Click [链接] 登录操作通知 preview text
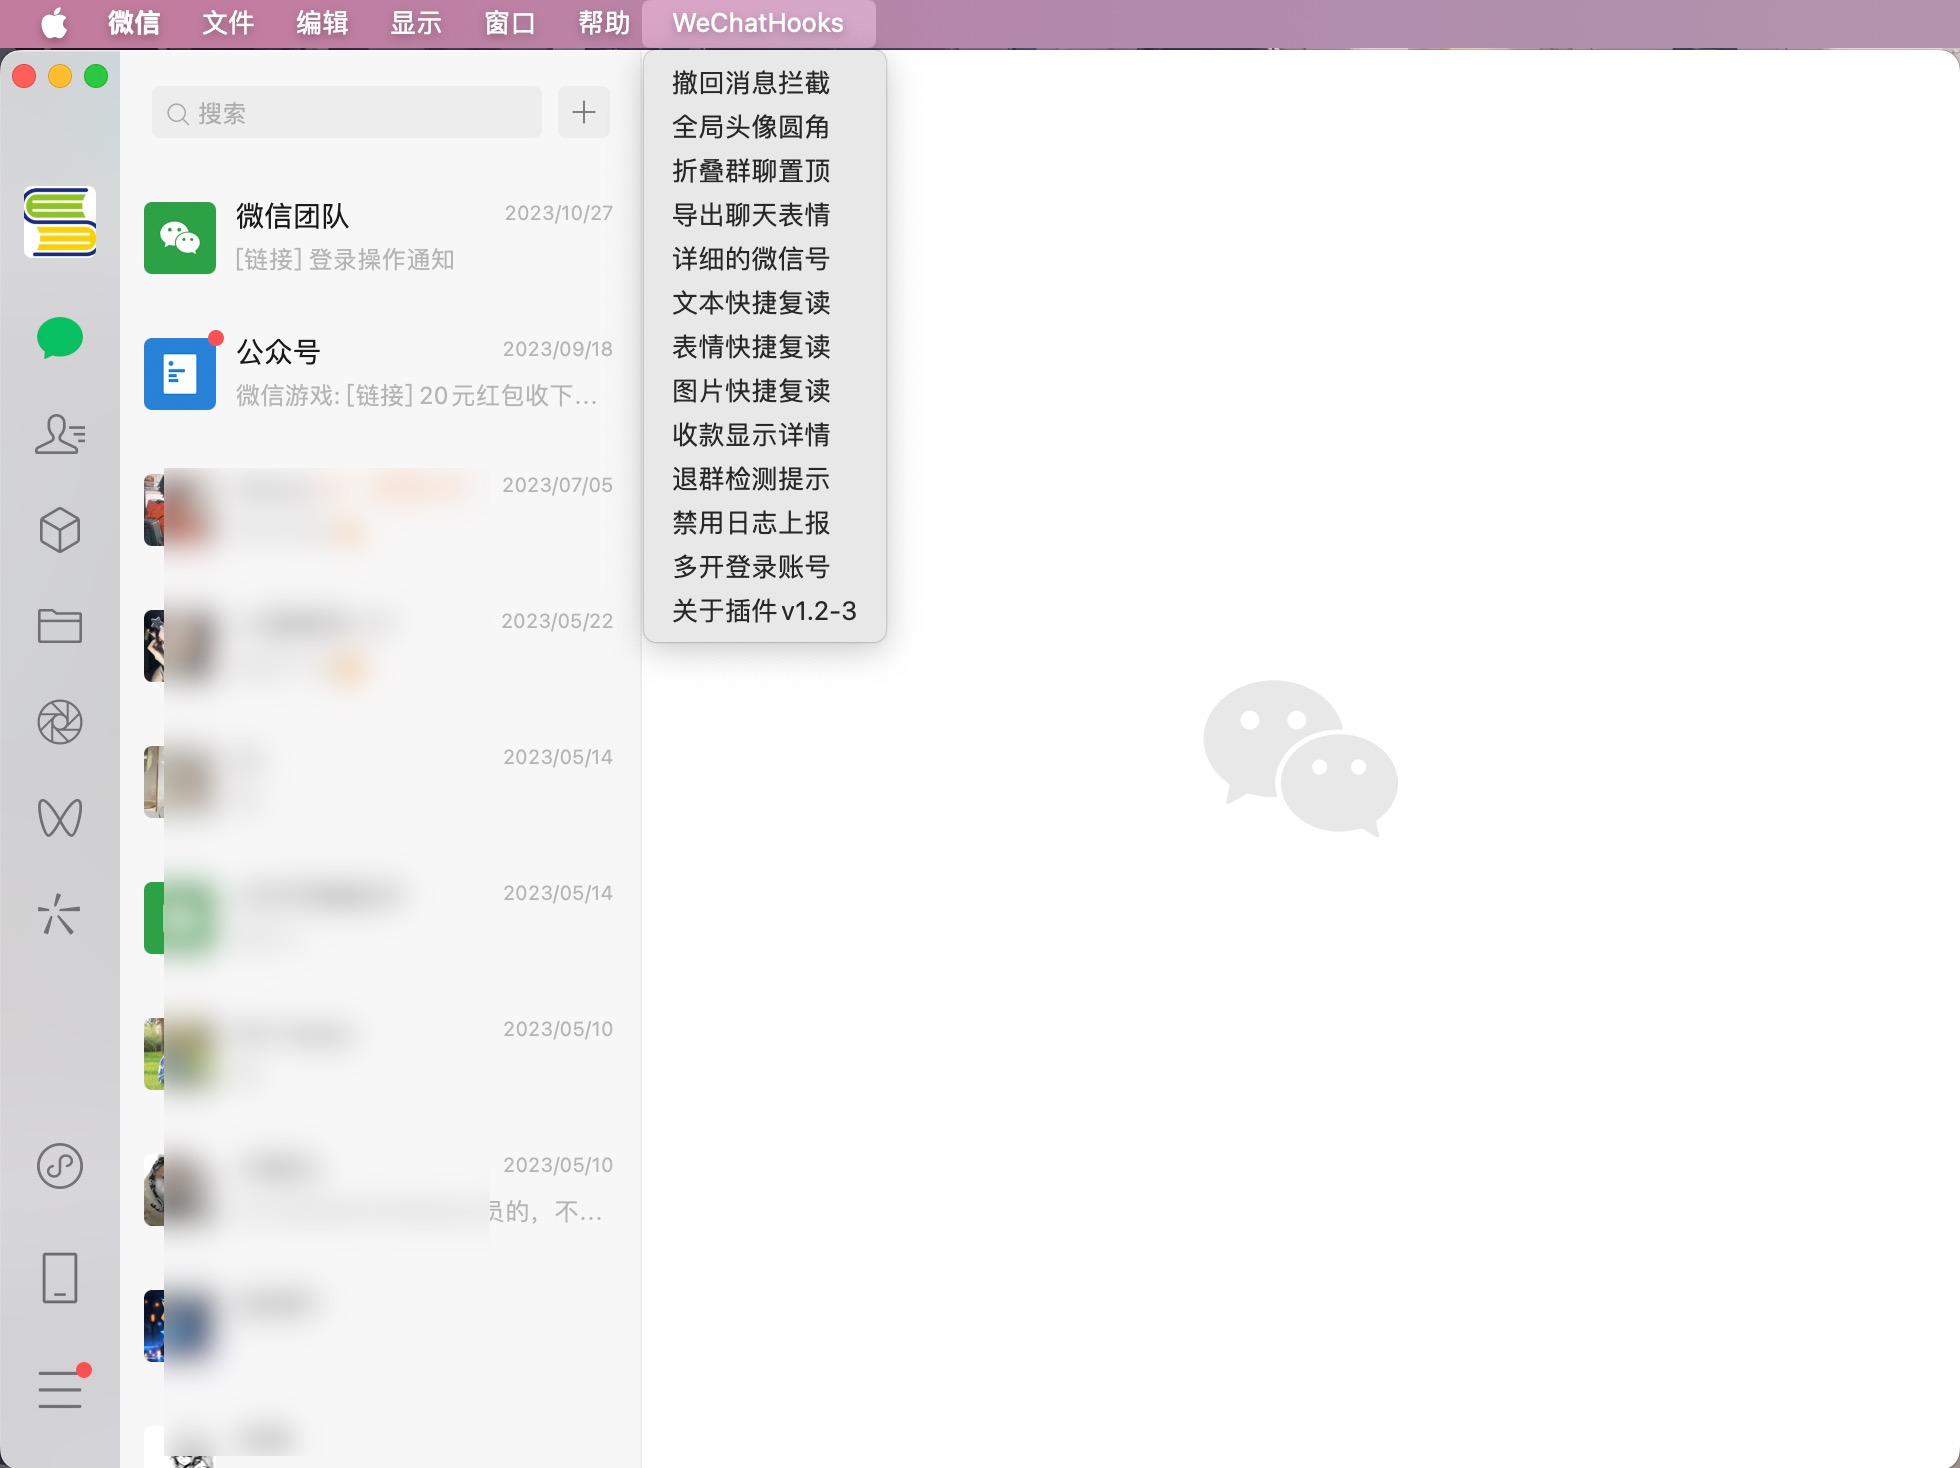 [x=345, y=260]
